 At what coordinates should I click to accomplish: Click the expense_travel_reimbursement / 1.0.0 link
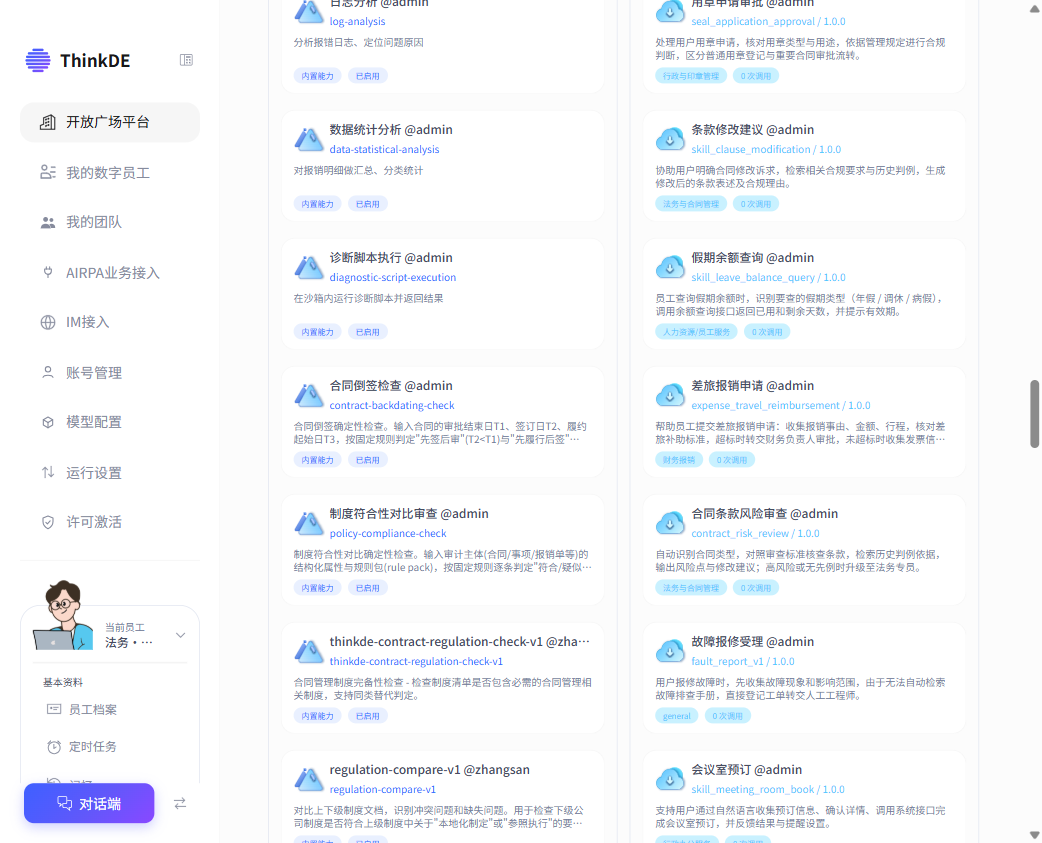(781, 405)
